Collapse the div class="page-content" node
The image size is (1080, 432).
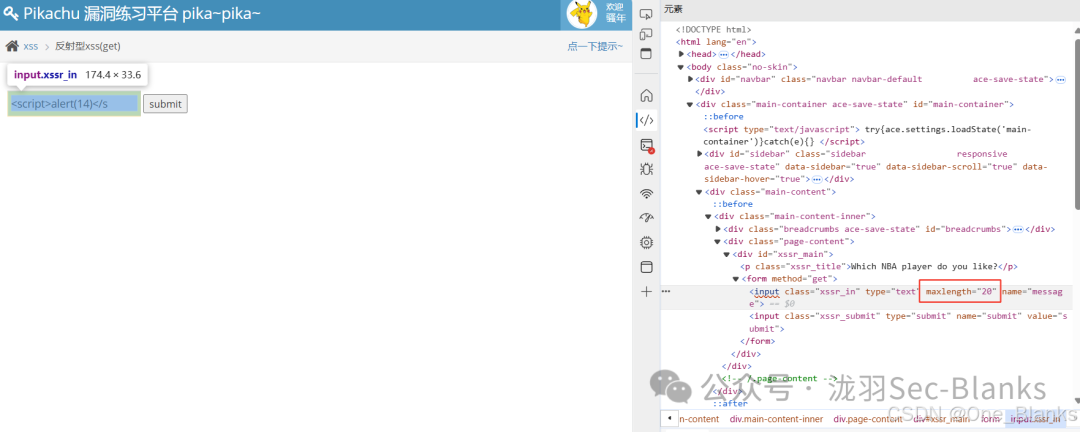(x=718, y=241)
